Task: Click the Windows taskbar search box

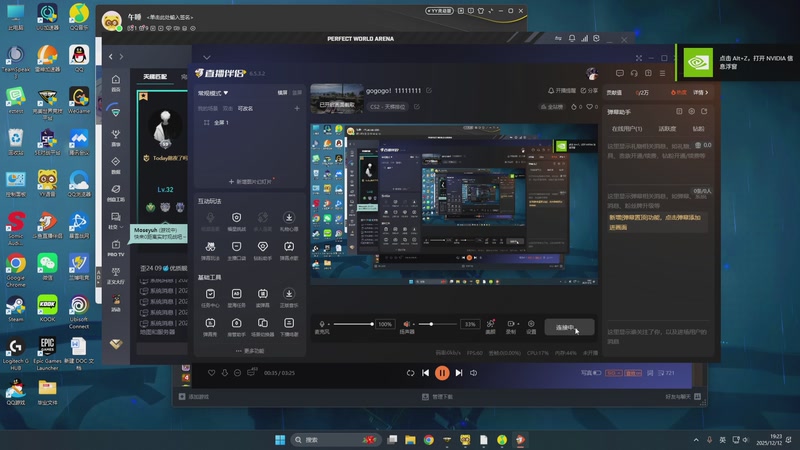Action: 335,440
